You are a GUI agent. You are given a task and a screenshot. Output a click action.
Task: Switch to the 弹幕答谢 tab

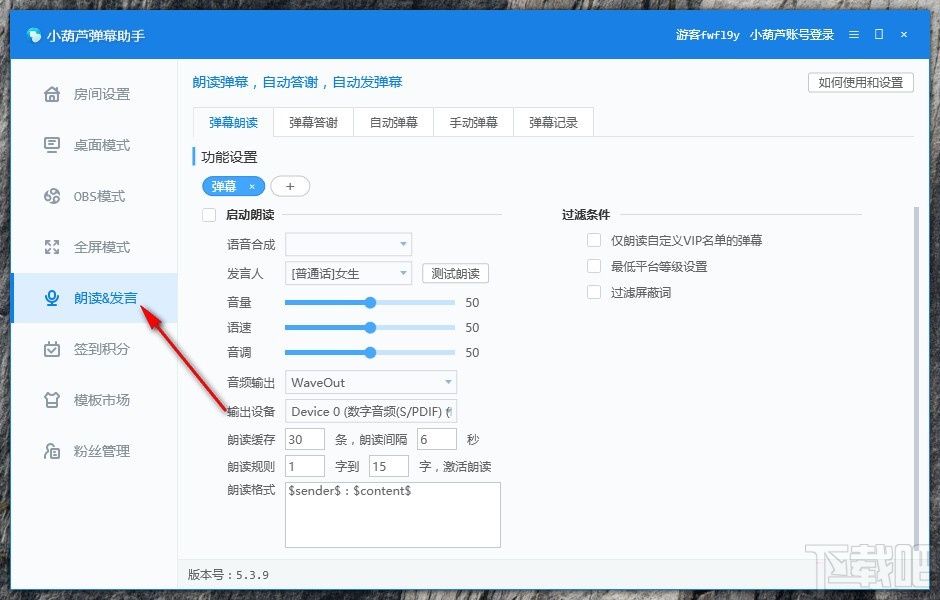coord(312,121)
